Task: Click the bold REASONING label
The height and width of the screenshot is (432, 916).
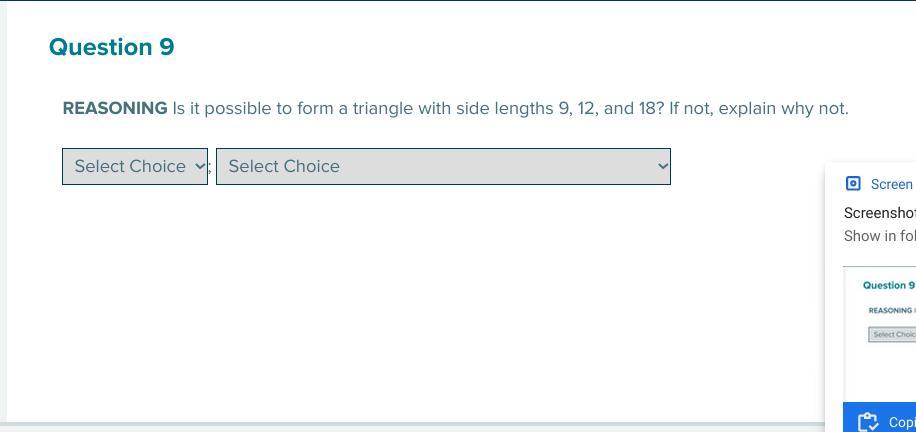Action: (x=115, y=108)
